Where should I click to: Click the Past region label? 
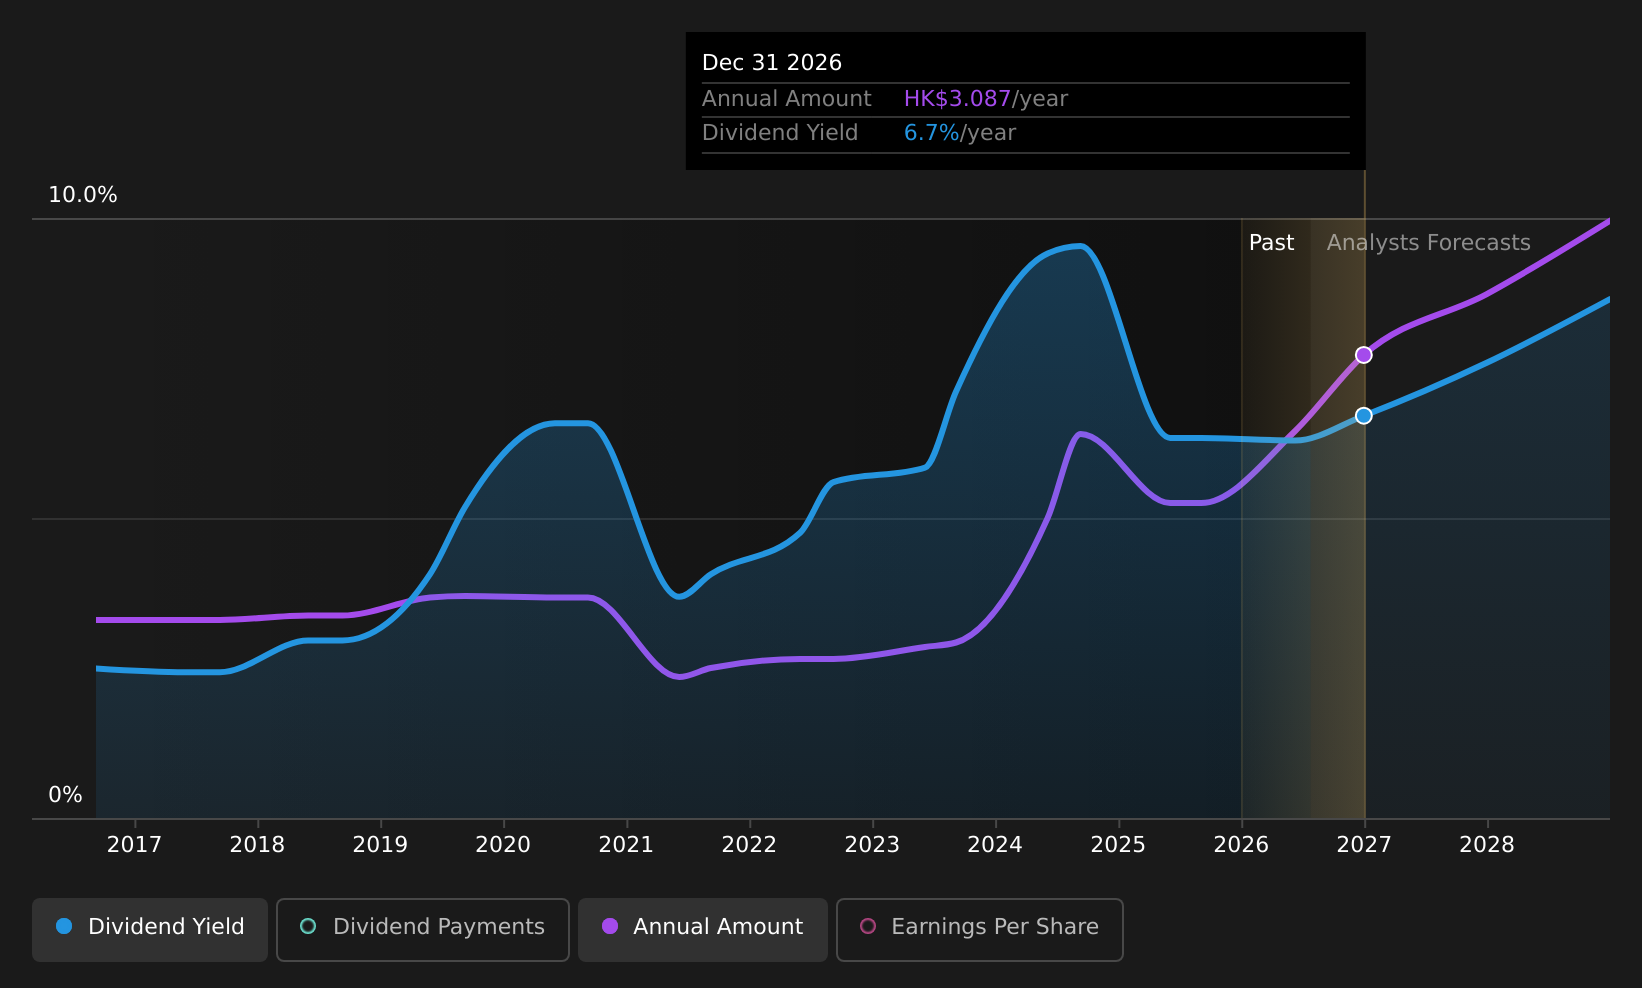point(1271,243)
